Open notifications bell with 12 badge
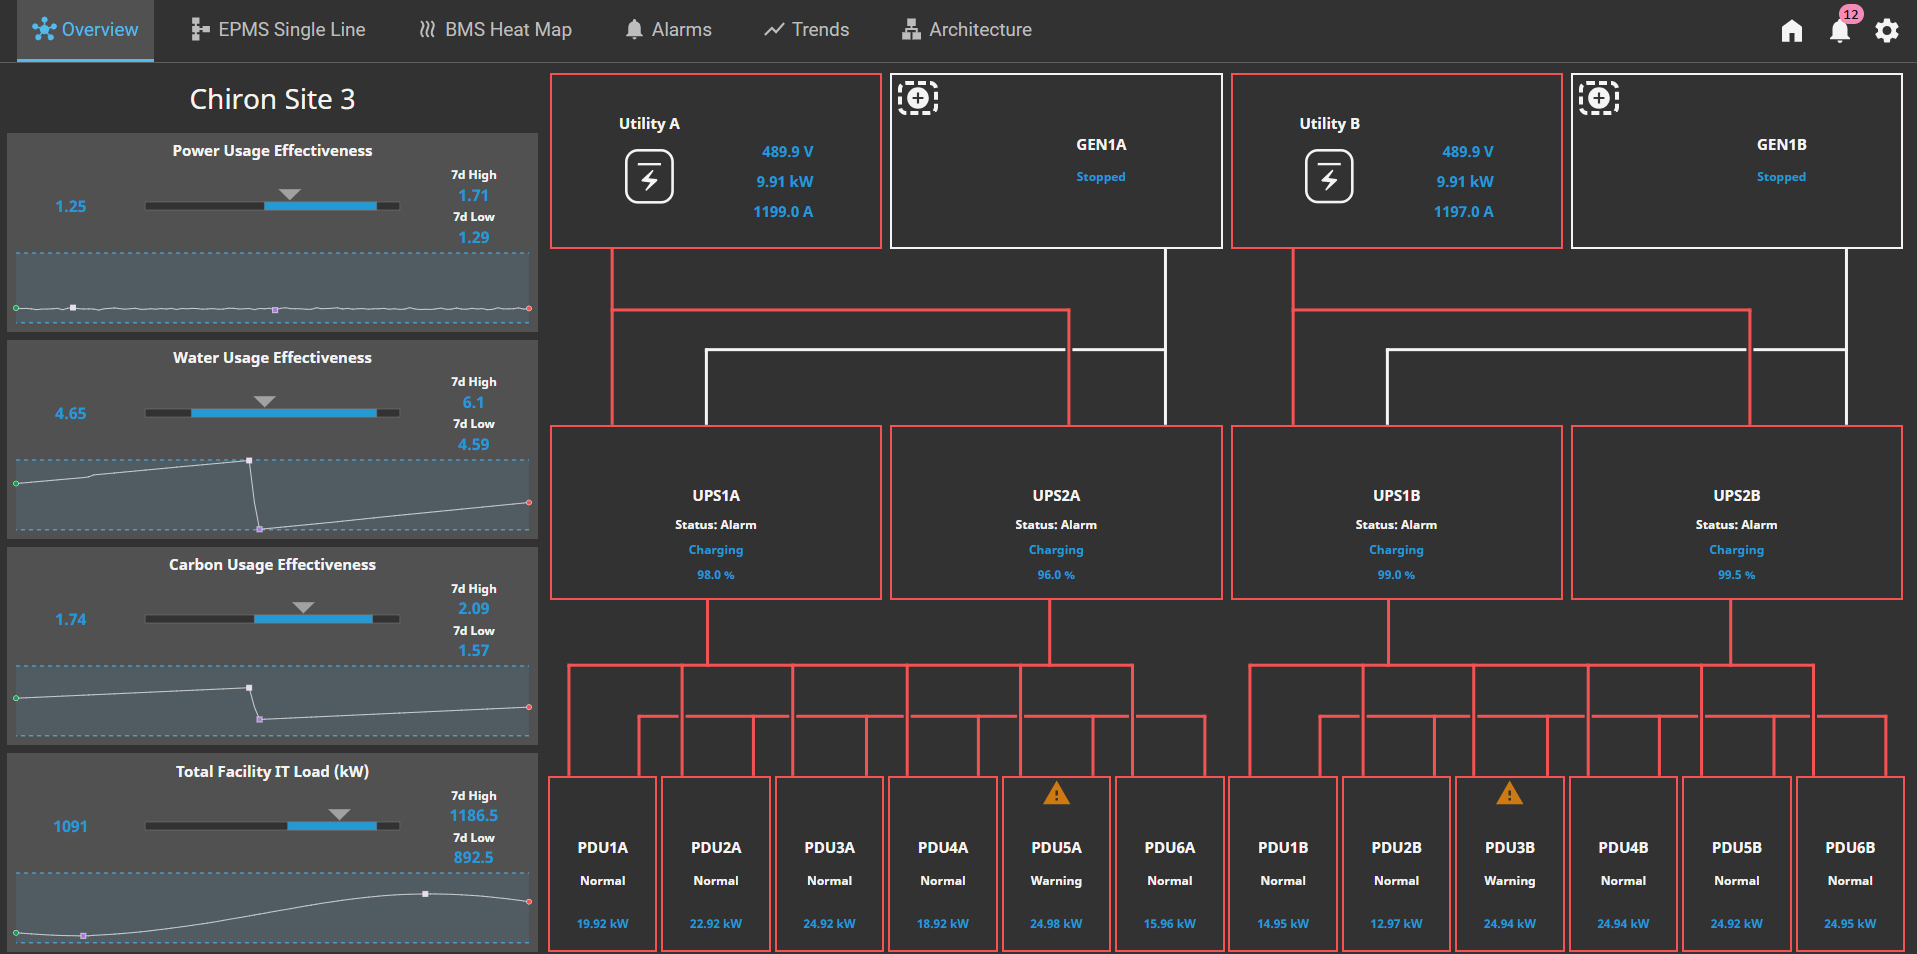1917x954 pixels. pos(1840,30)
